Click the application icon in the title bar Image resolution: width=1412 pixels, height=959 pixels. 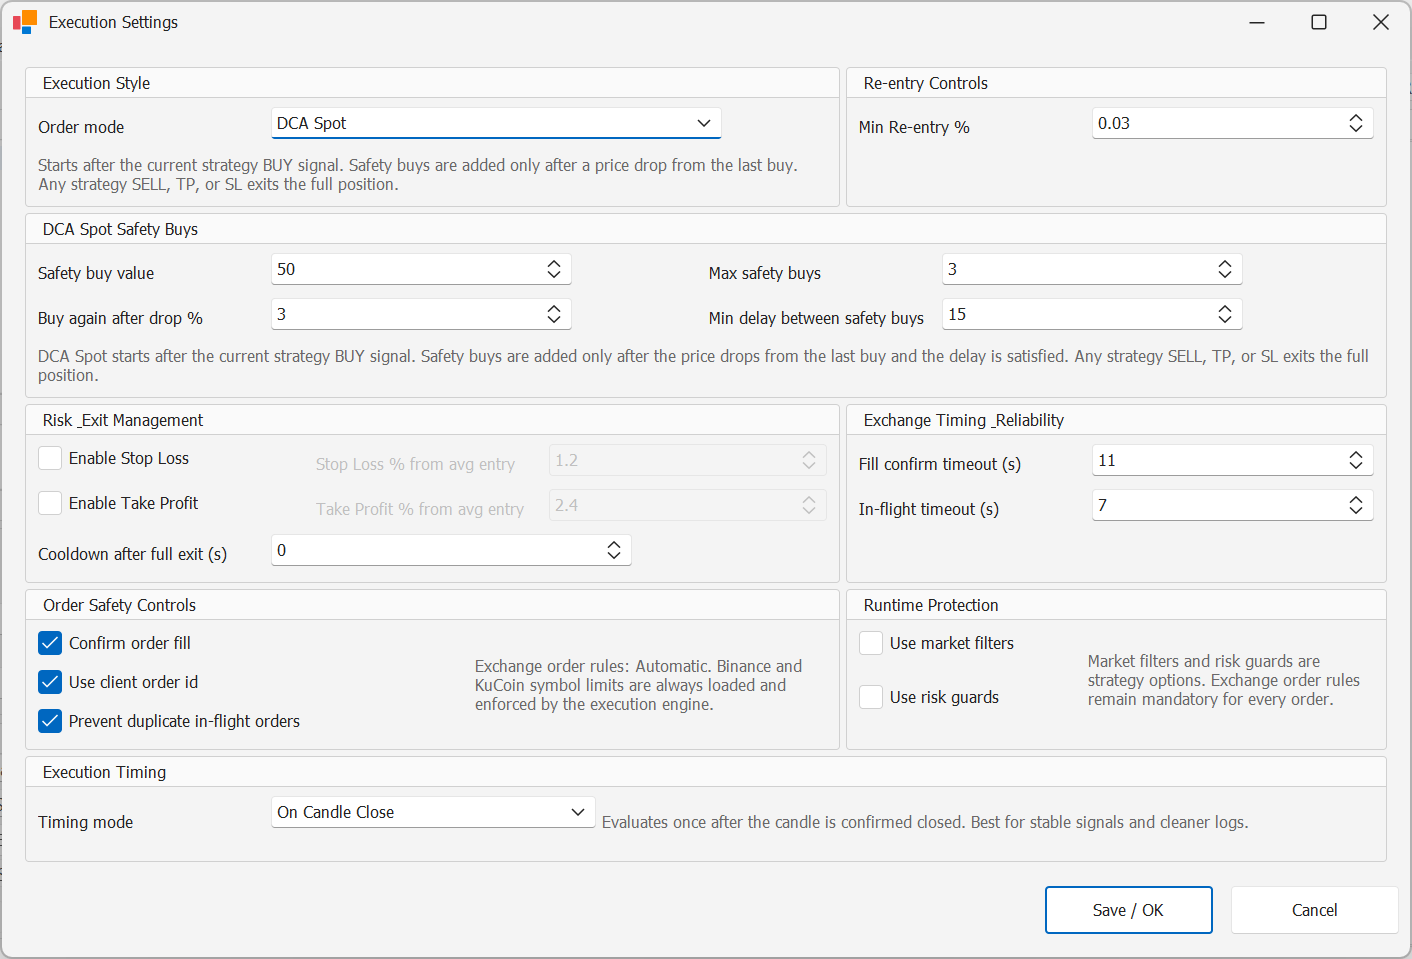tap(25, 22)
